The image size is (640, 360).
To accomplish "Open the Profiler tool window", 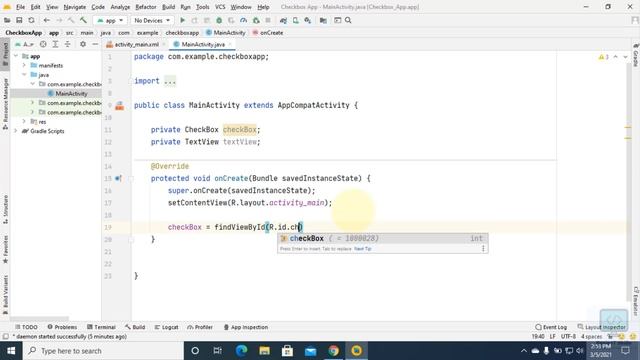I will [x=200, y=327].
